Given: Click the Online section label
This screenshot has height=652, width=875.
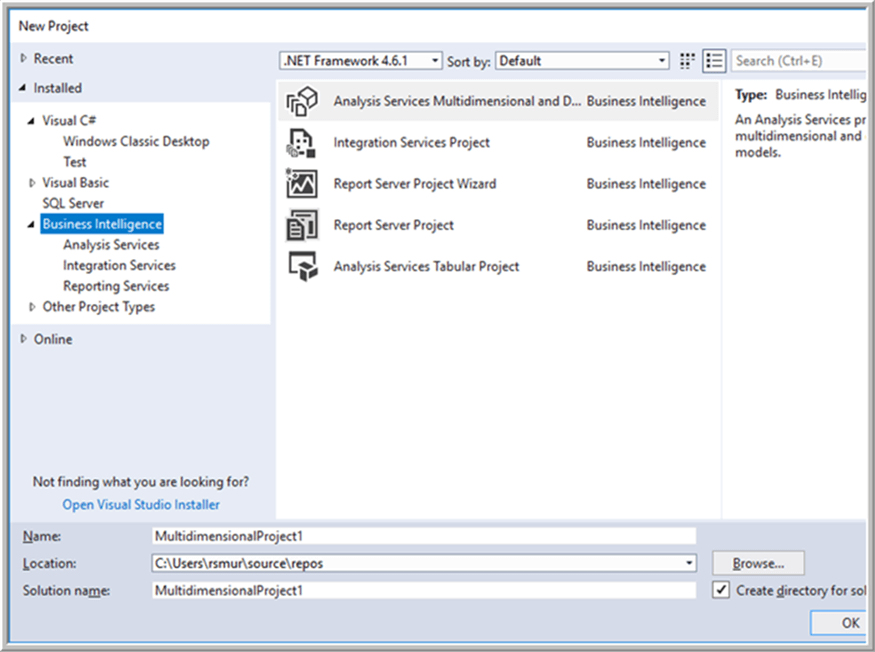Looking at the screenshot, I should coord(53,339).
